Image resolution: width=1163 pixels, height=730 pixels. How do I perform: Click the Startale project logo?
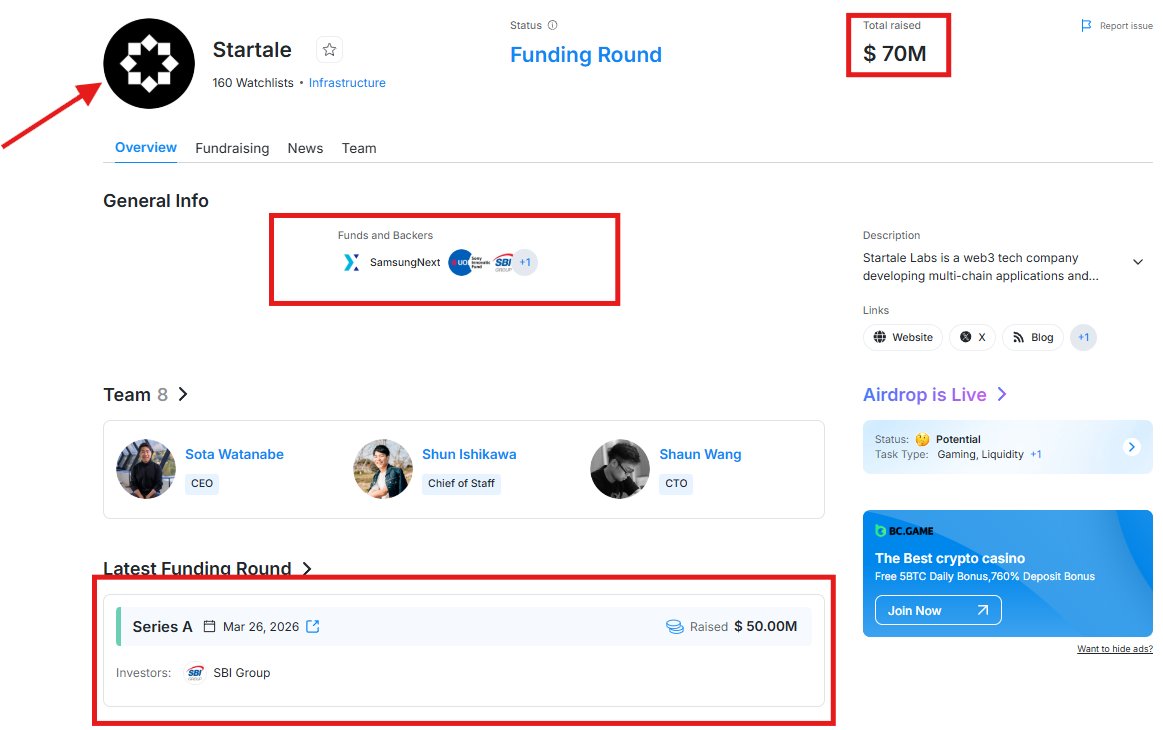click(149, 64)
